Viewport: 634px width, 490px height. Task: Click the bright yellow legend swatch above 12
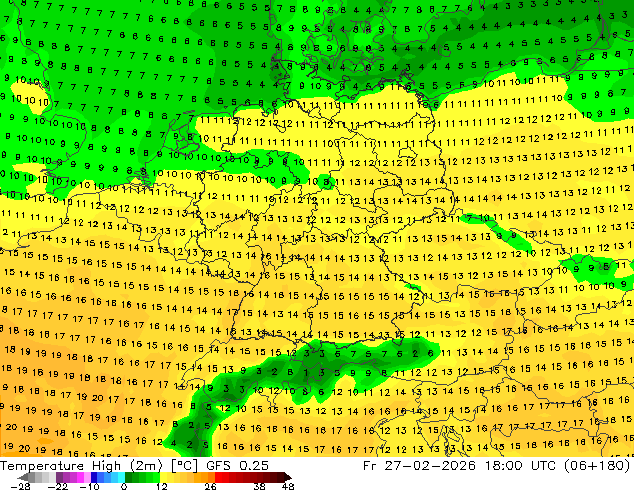click(x=163, y=477)
